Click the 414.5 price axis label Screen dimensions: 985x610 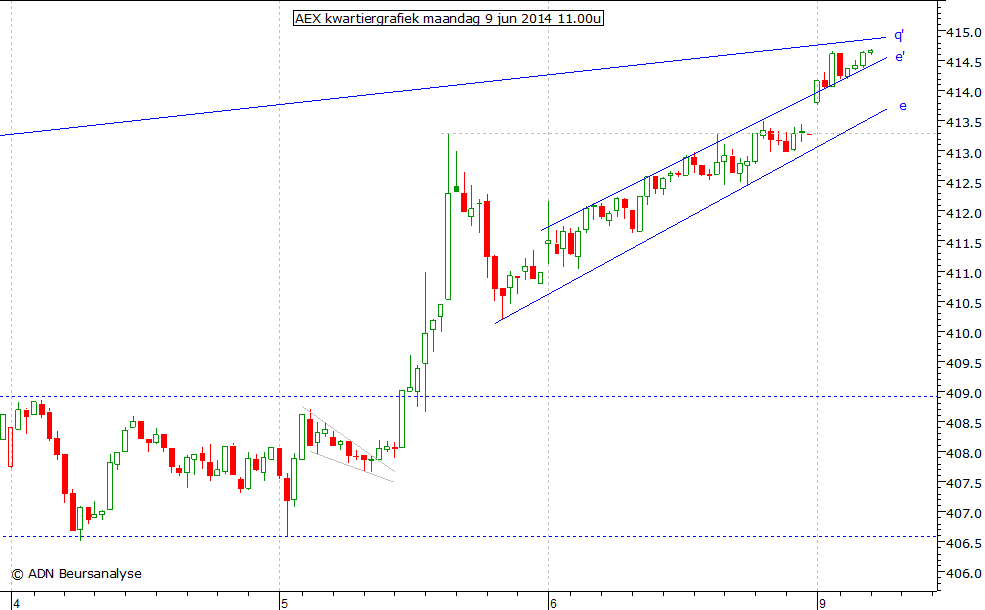pos(964,63)
